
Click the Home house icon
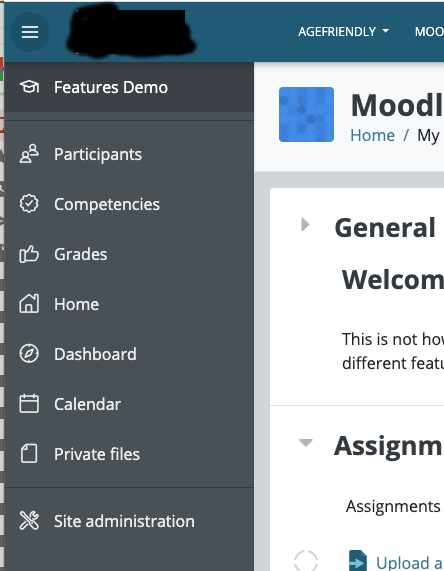tap(29, 304)
